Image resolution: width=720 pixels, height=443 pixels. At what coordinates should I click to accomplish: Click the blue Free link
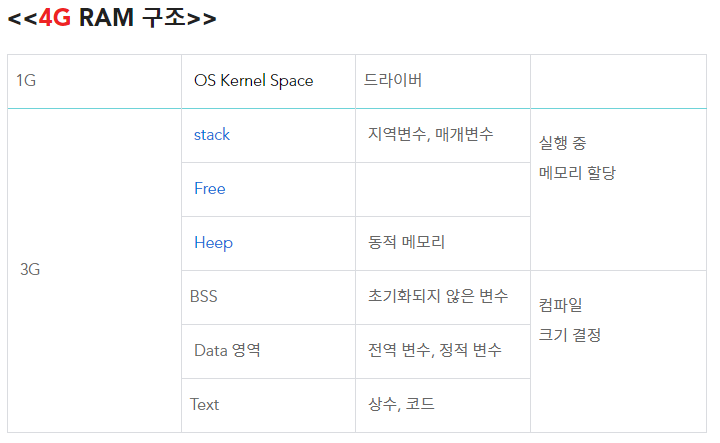[210, 189]
